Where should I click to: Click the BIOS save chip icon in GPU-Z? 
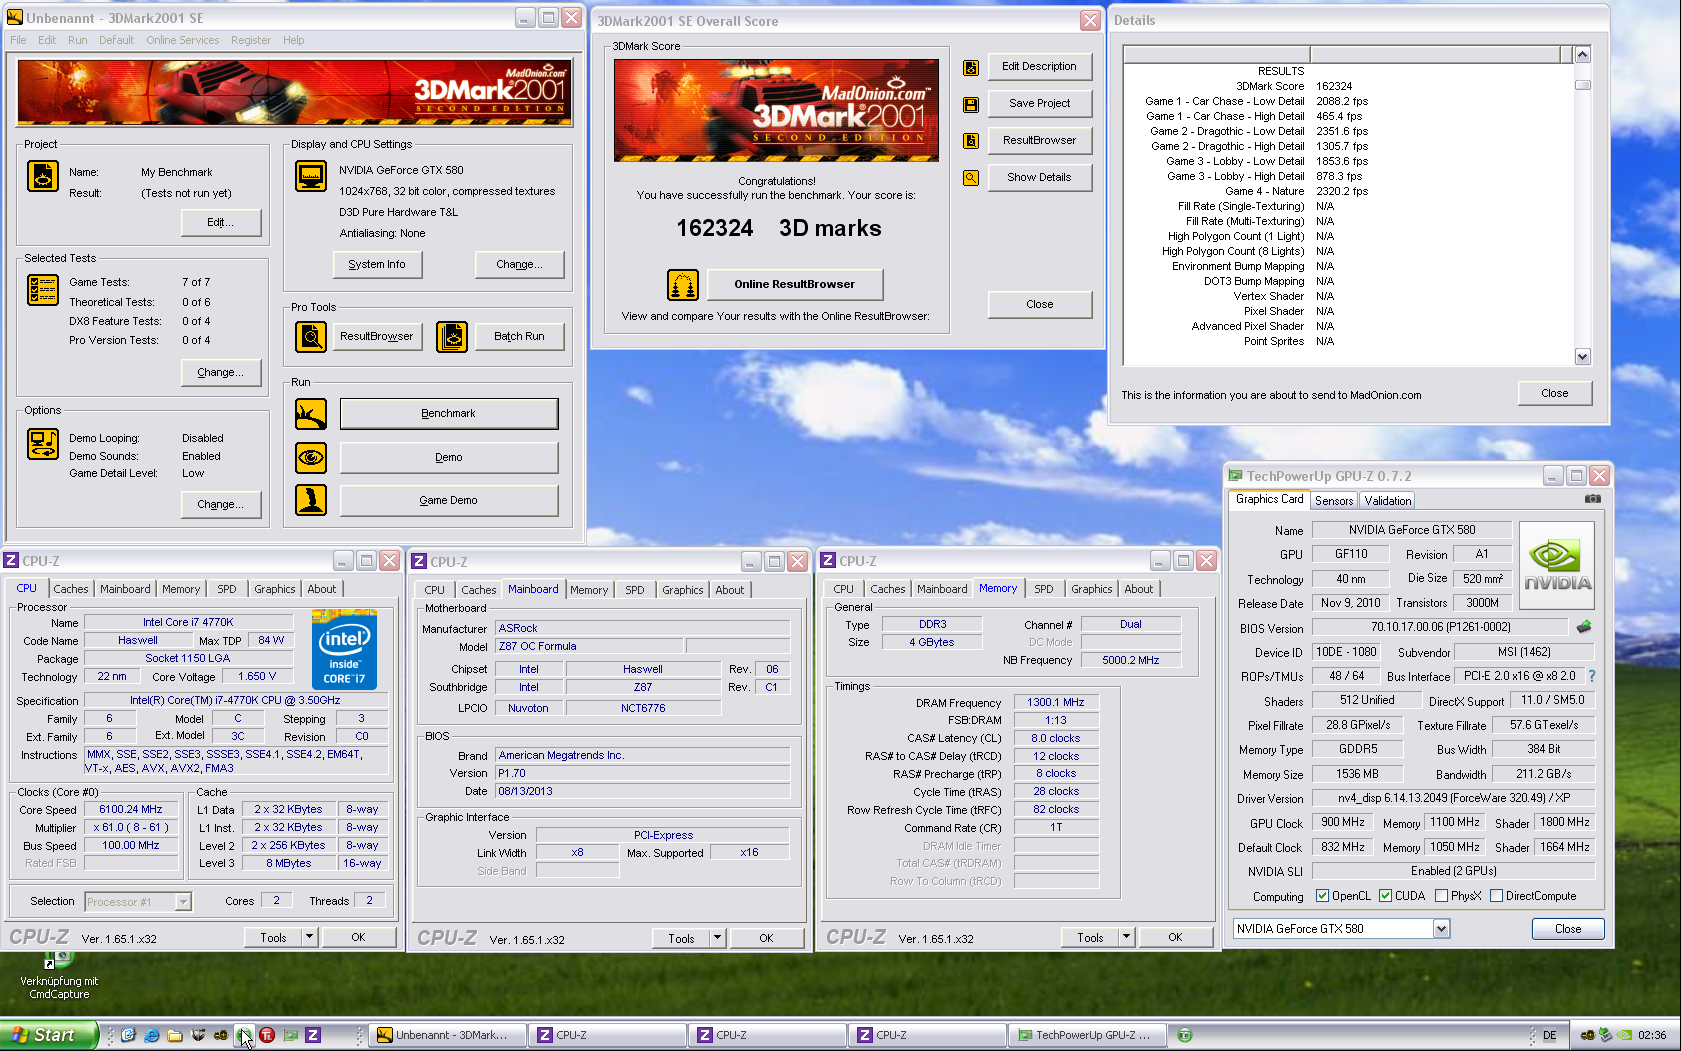pos(1584,627)
